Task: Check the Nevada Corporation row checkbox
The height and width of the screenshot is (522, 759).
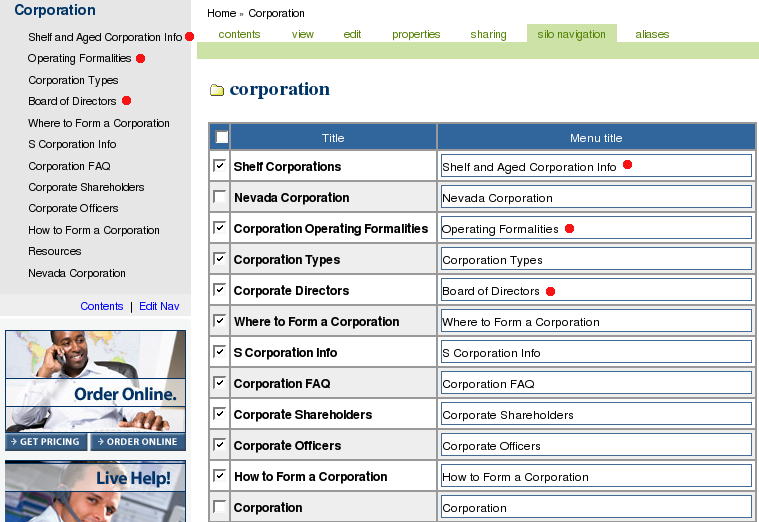Action: coord(220,197)
